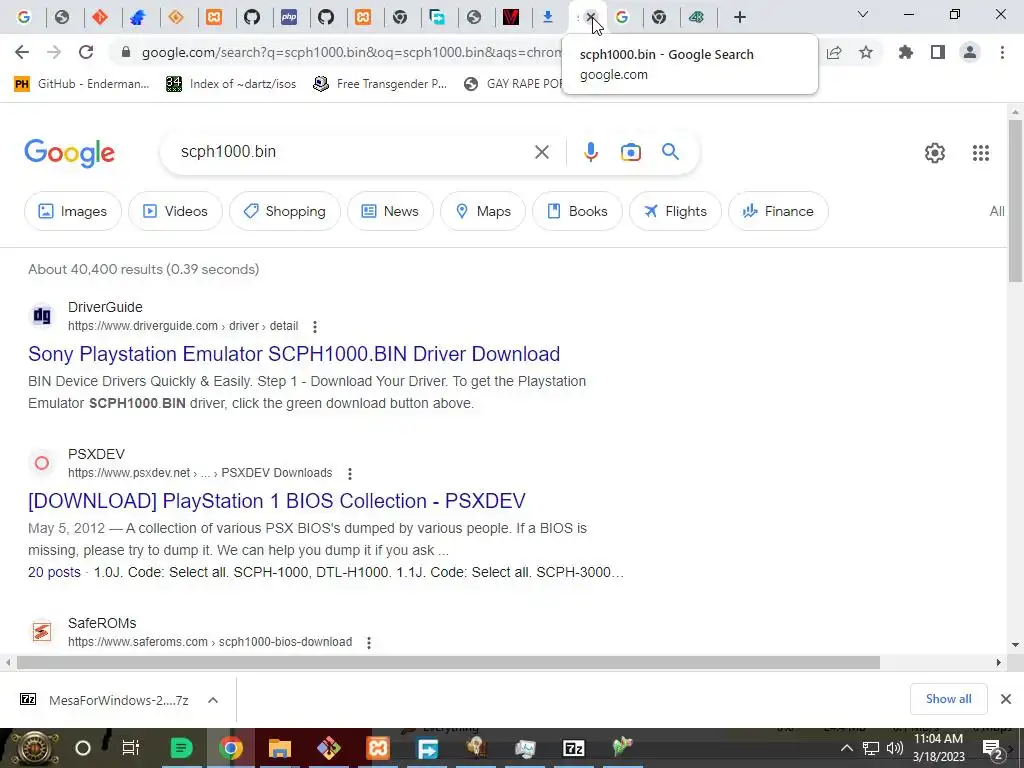Filter results by News
Image resolution: width=1024 pixels, height=768 pixels.
point(390,211)
